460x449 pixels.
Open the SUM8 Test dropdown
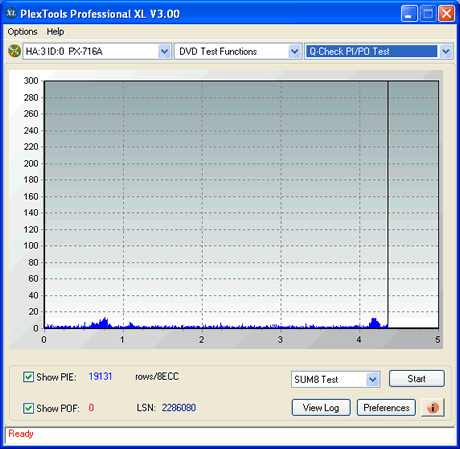[x=373, y=379]
